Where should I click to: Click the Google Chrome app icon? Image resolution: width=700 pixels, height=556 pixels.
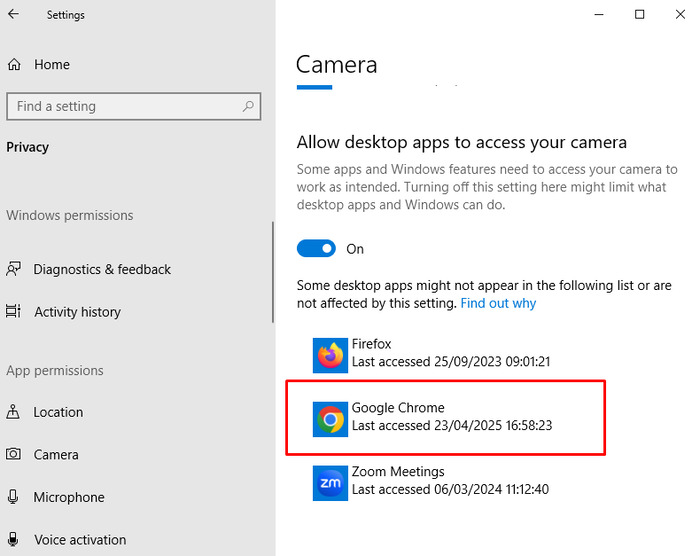[330, 419]
